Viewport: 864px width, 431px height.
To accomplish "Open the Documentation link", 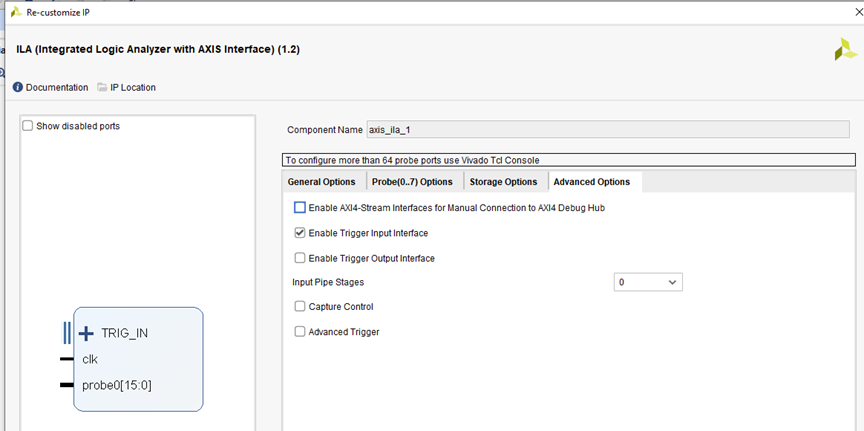I will pyautogui.click(x=57, y=88).
